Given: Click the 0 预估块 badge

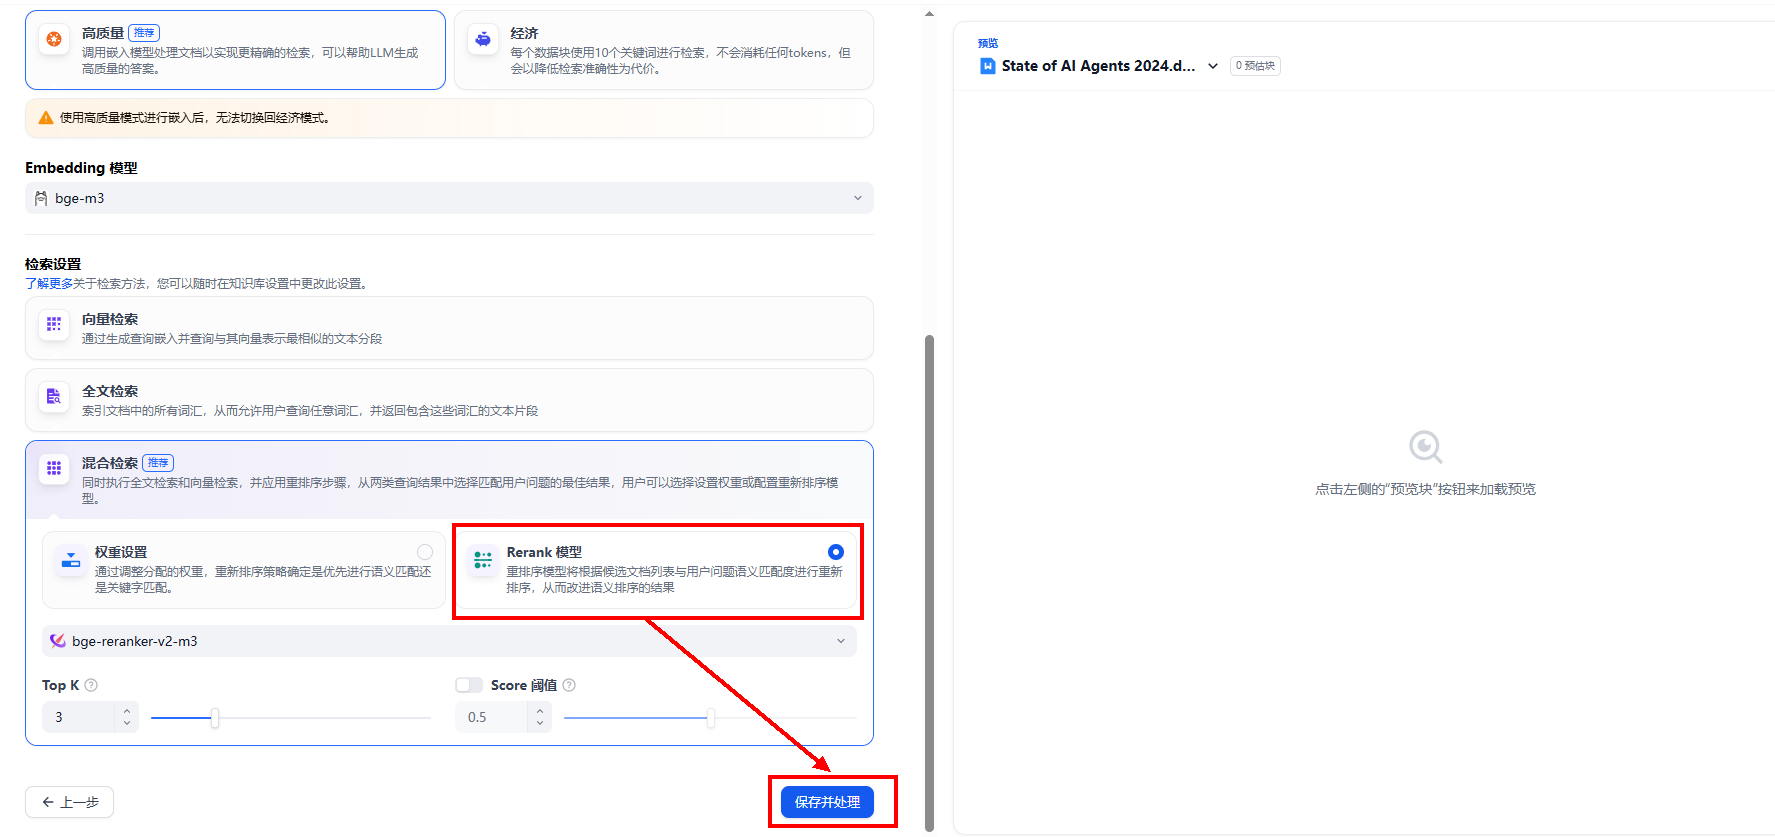Looking at the screenshot, I should point(1255,66).
